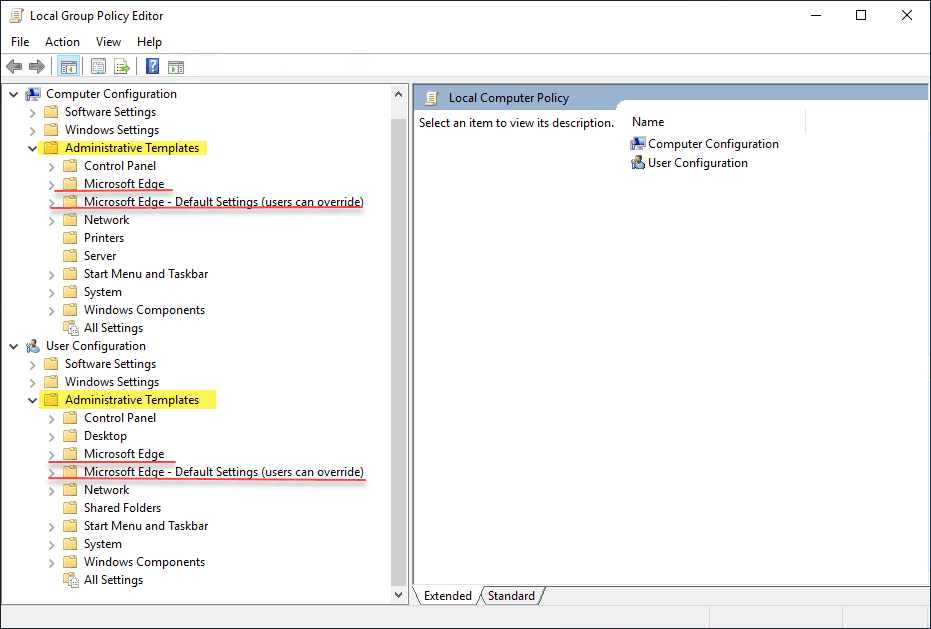Expand Windows Settings under User Configuration

(x=33, y=382)
